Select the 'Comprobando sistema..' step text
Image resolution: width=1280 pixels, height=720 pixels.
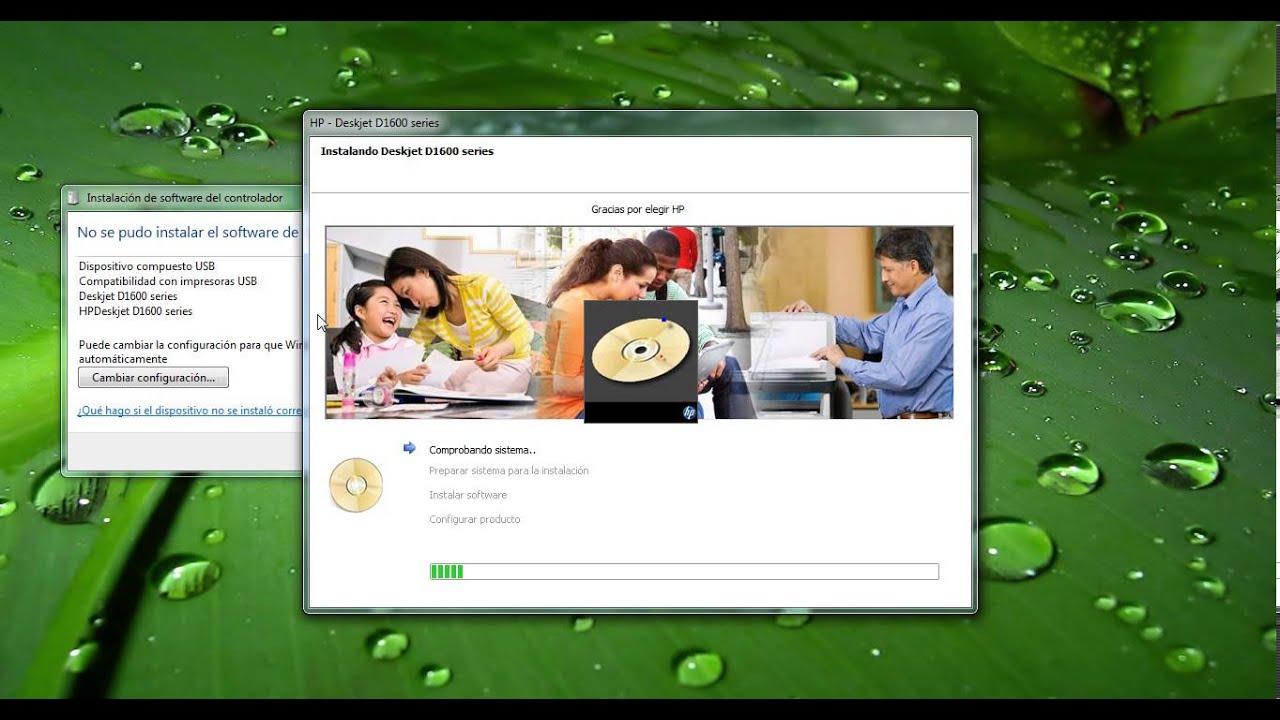[482, 450]
